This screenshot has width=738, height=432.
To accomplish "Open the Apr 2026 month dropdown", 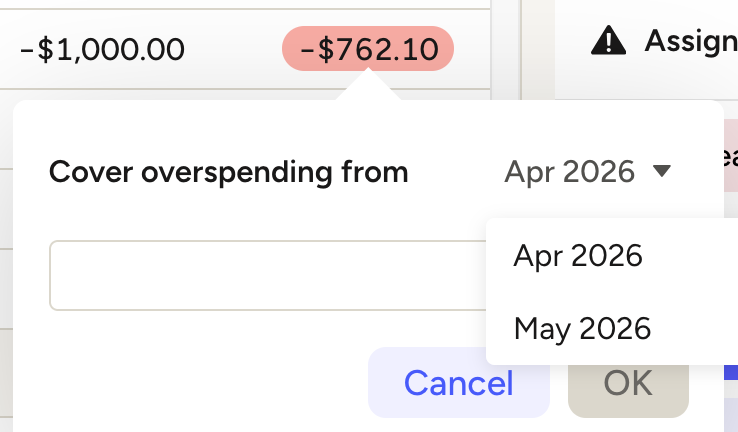I will click(x=586, y=172).
